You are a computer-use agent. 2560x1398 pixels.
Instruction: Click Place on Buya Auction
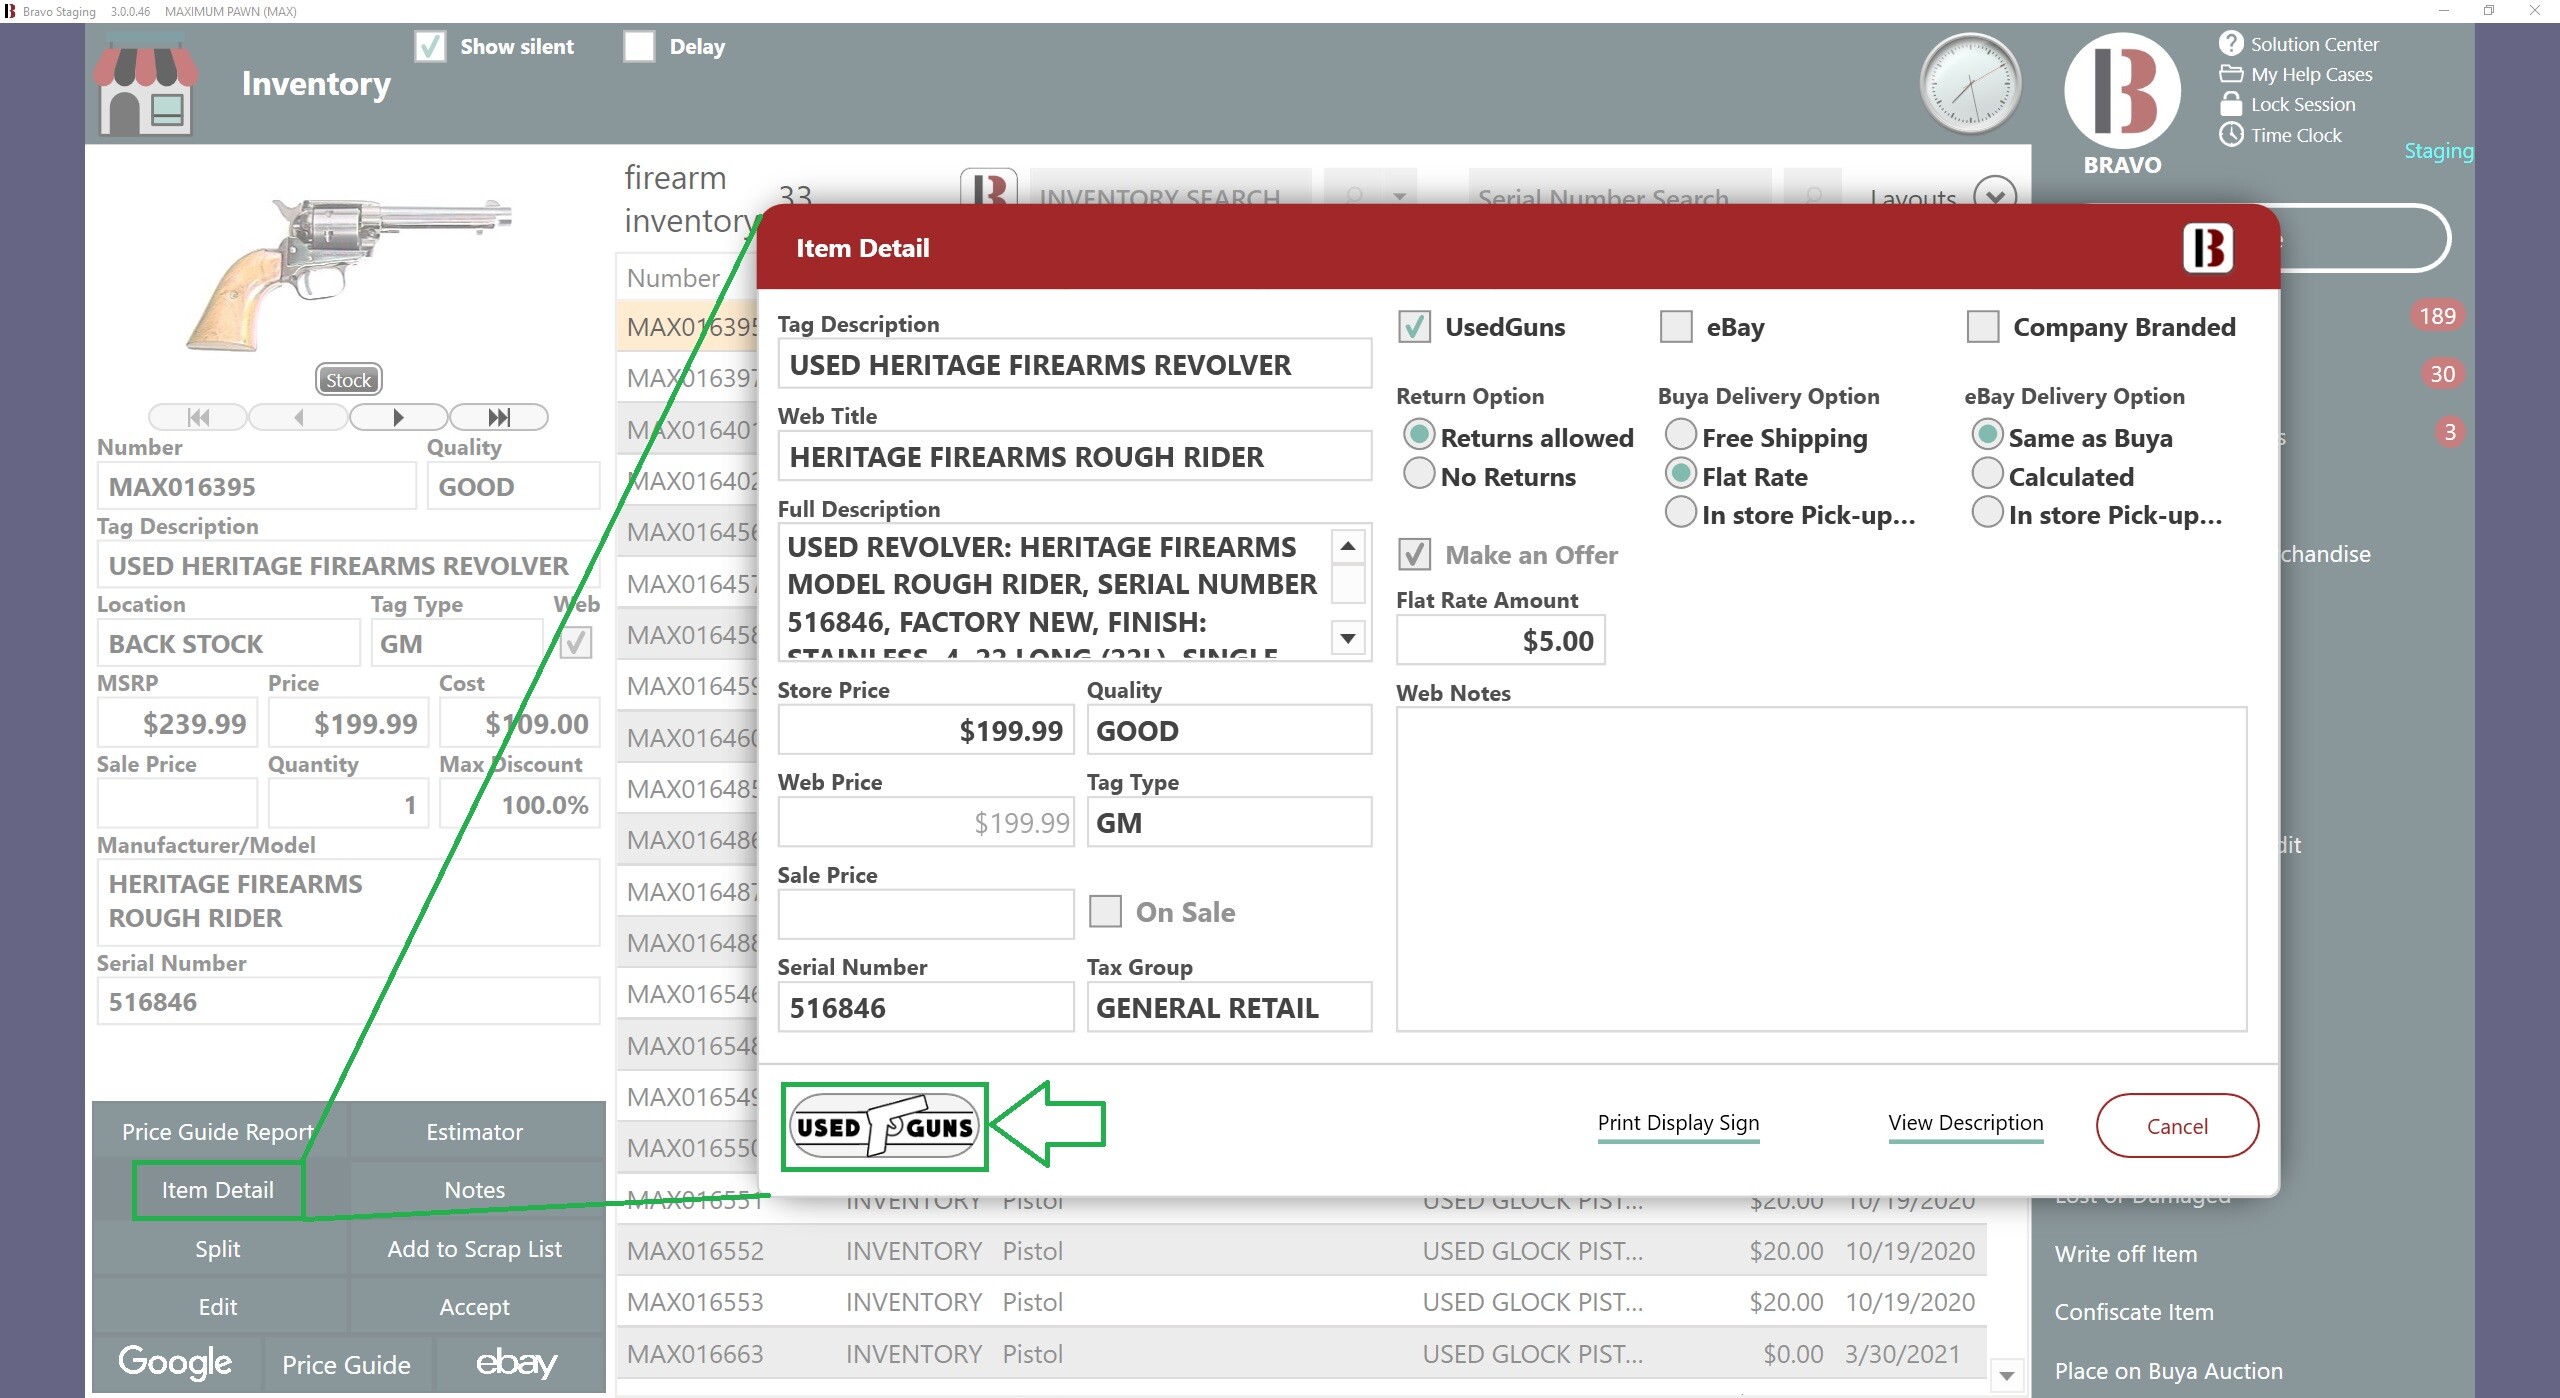click(x=2168, y=1370)
